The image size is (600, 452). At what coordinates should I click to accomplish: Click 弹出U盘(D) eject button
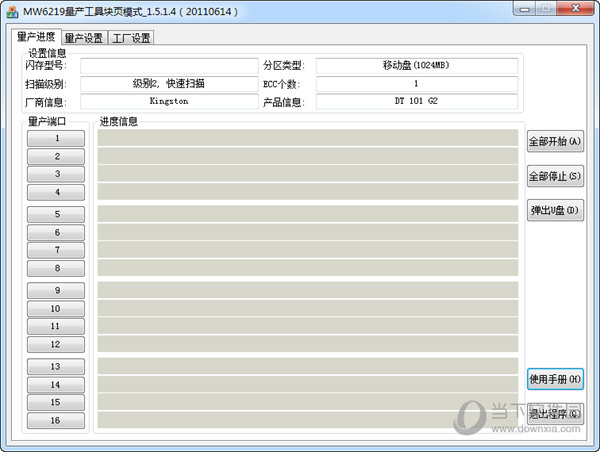tap(555, 210)
